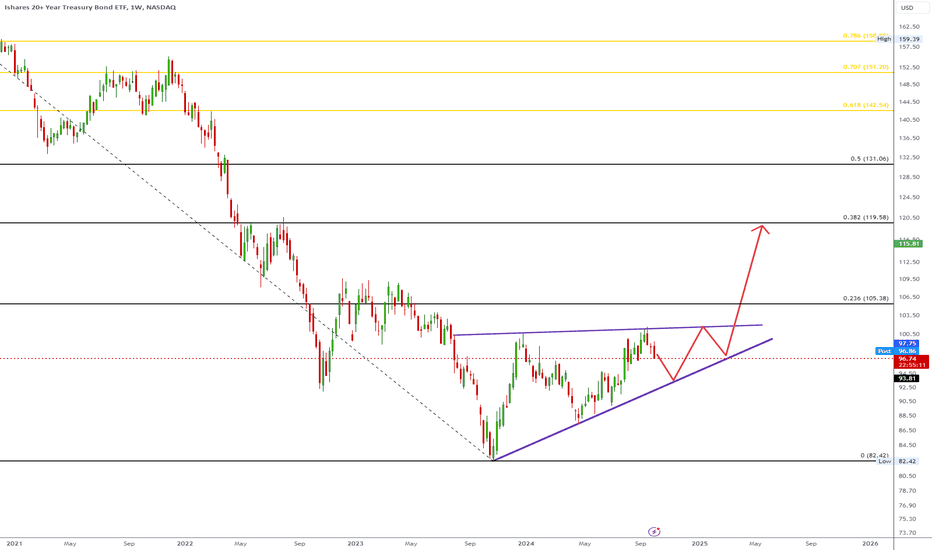The image size is (932, 550).
Task: Click the 128.50 price axis value
Action: (x=909, y=177)
